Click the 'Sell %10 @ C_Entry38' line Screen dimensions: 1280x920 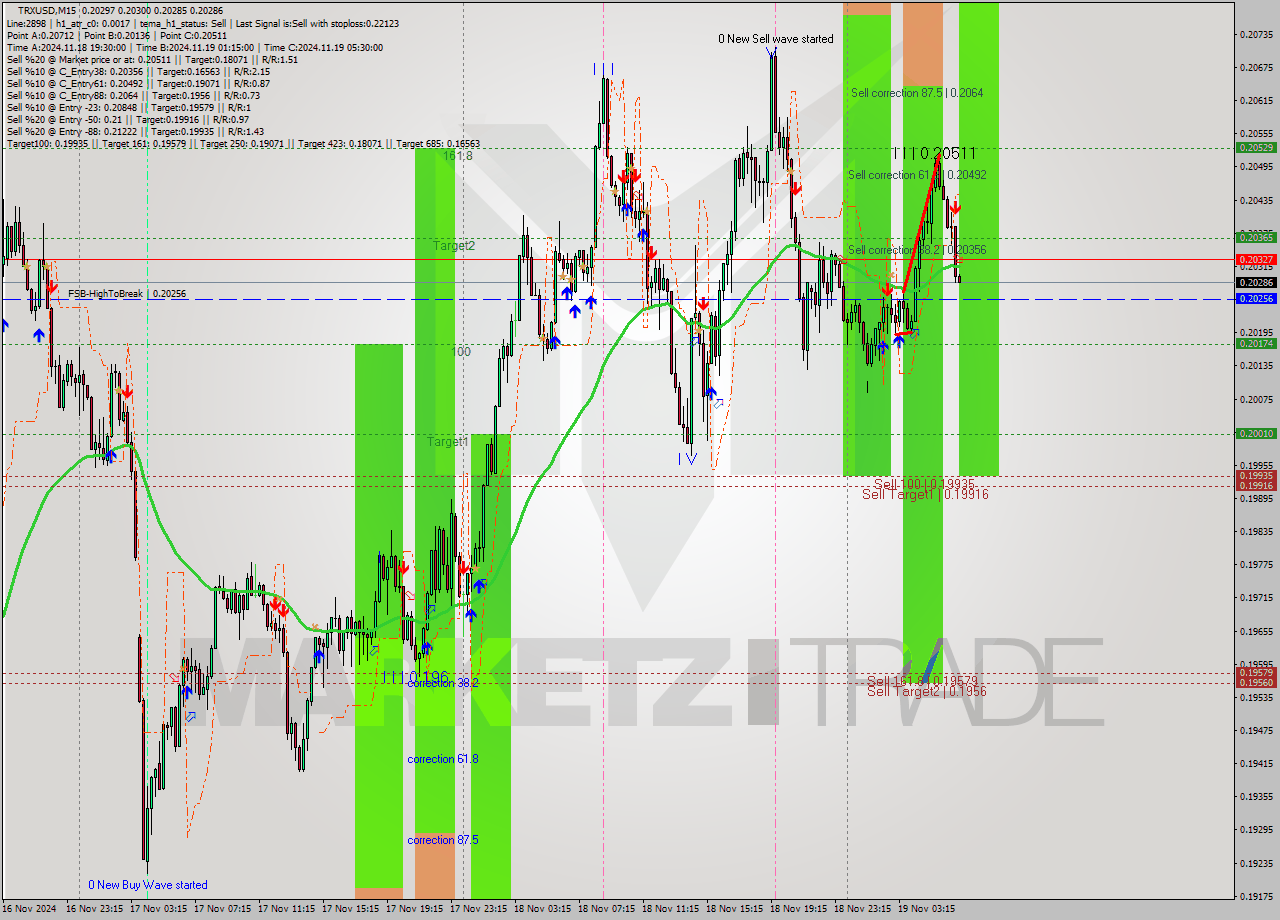click(138, 72)
